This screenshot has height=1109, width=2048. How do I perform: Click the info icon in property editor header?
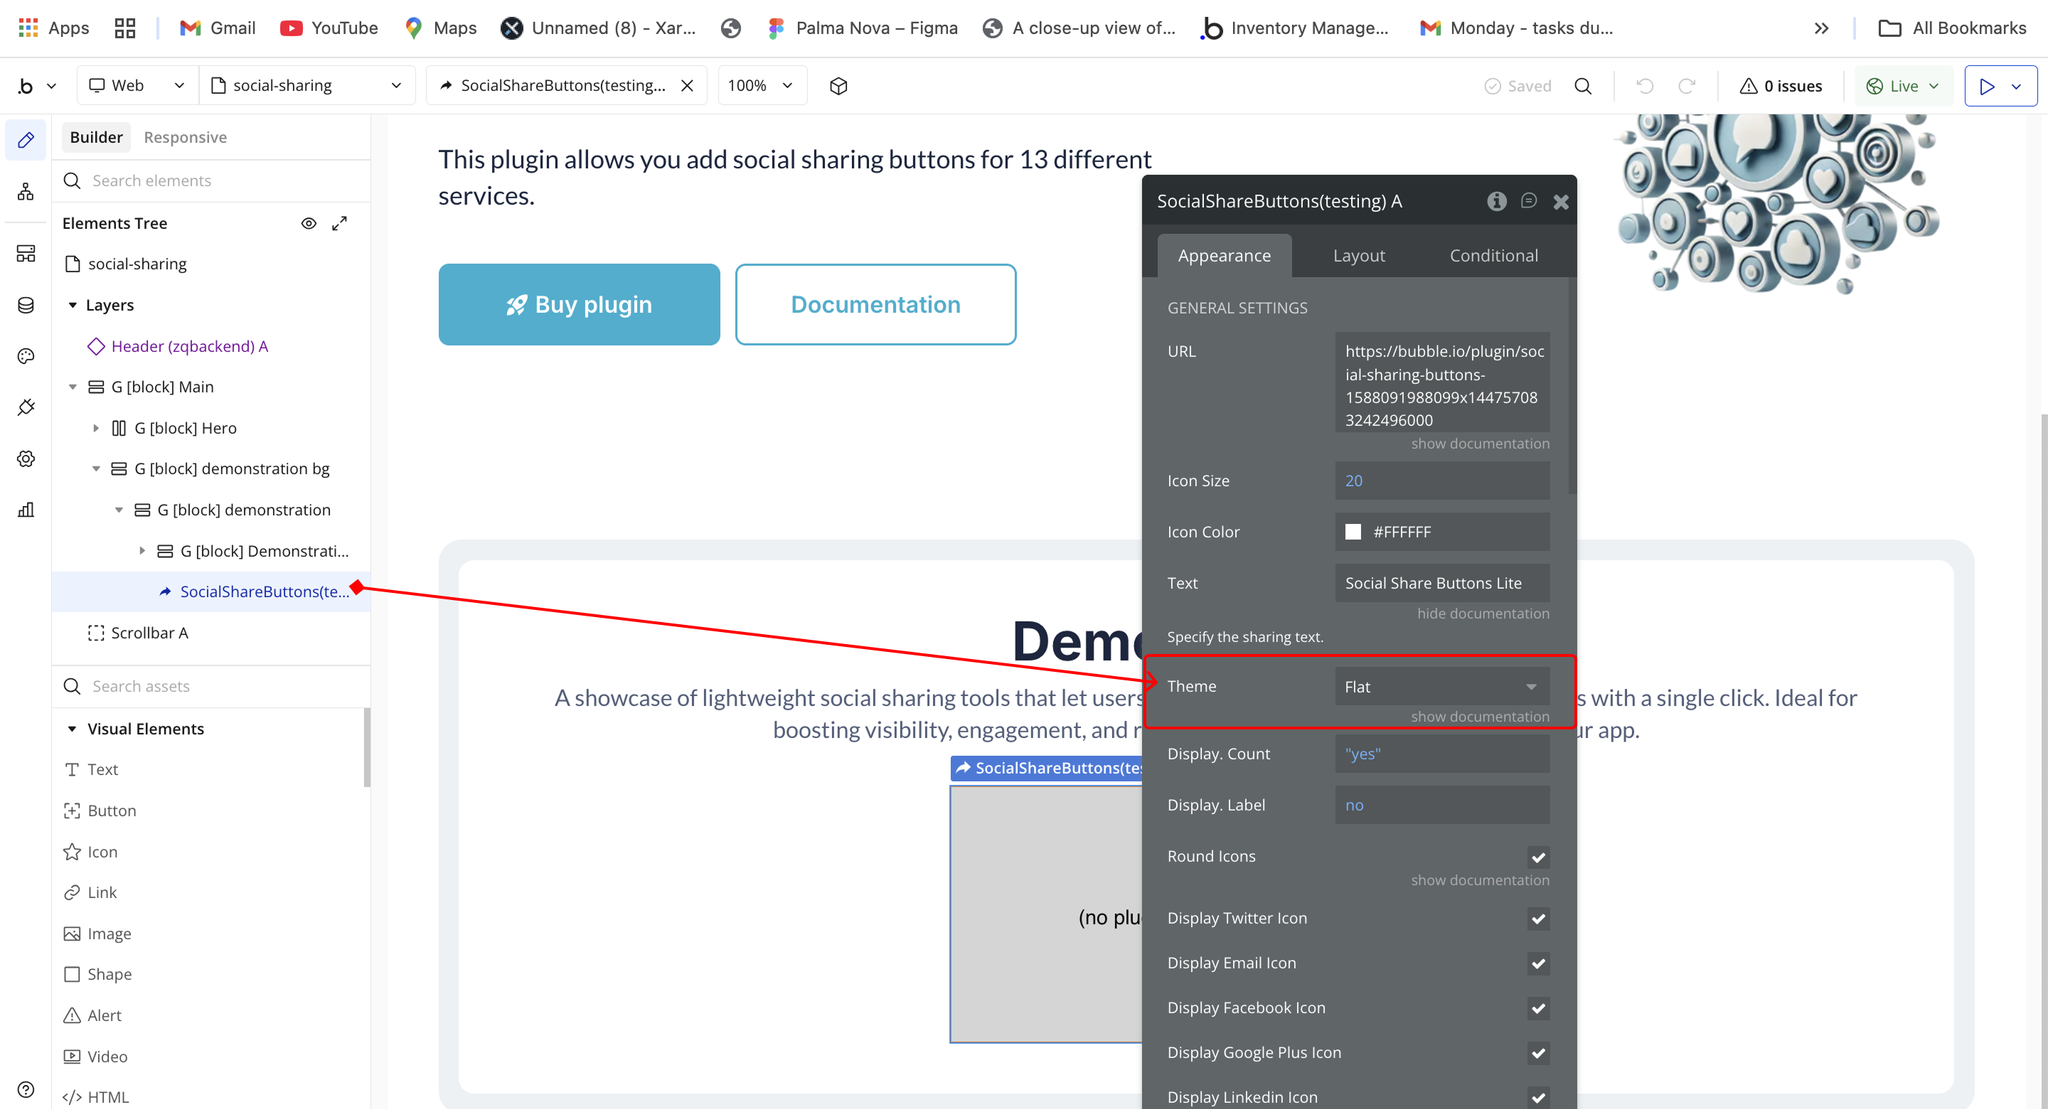pyautogui.click(x=1496, y=201)
